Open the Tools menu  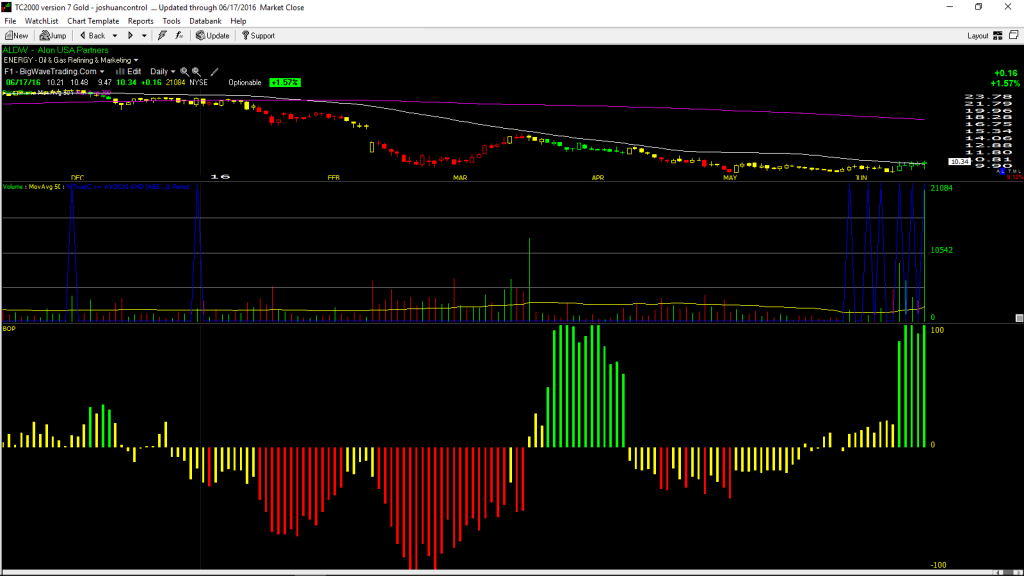pos(171,21)
